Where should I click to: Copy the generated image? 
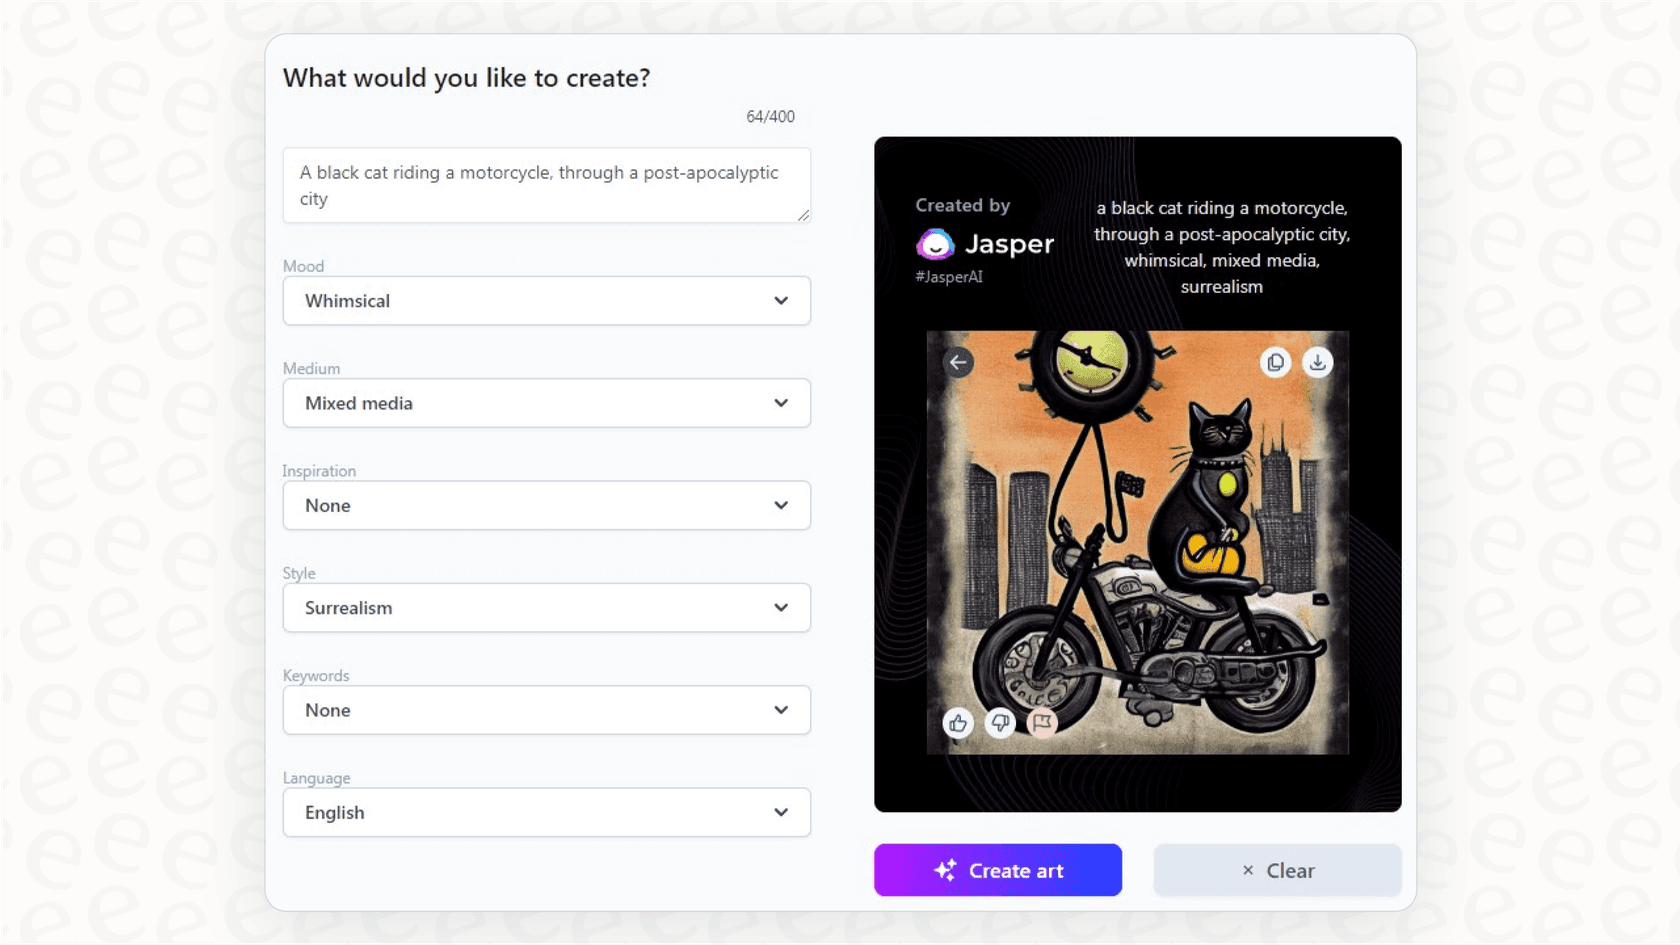tap(1275, 363)
